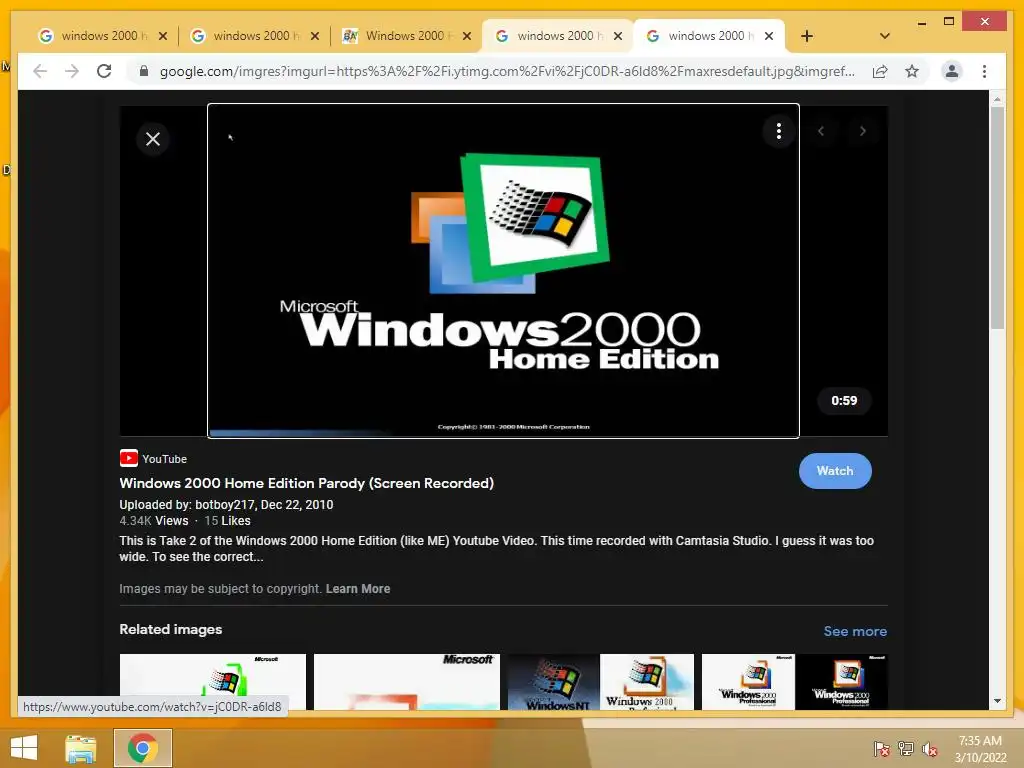This screenshot has height=768, width=1024.
Task: Open the image options three-dot menu
Action: point(778,131)
